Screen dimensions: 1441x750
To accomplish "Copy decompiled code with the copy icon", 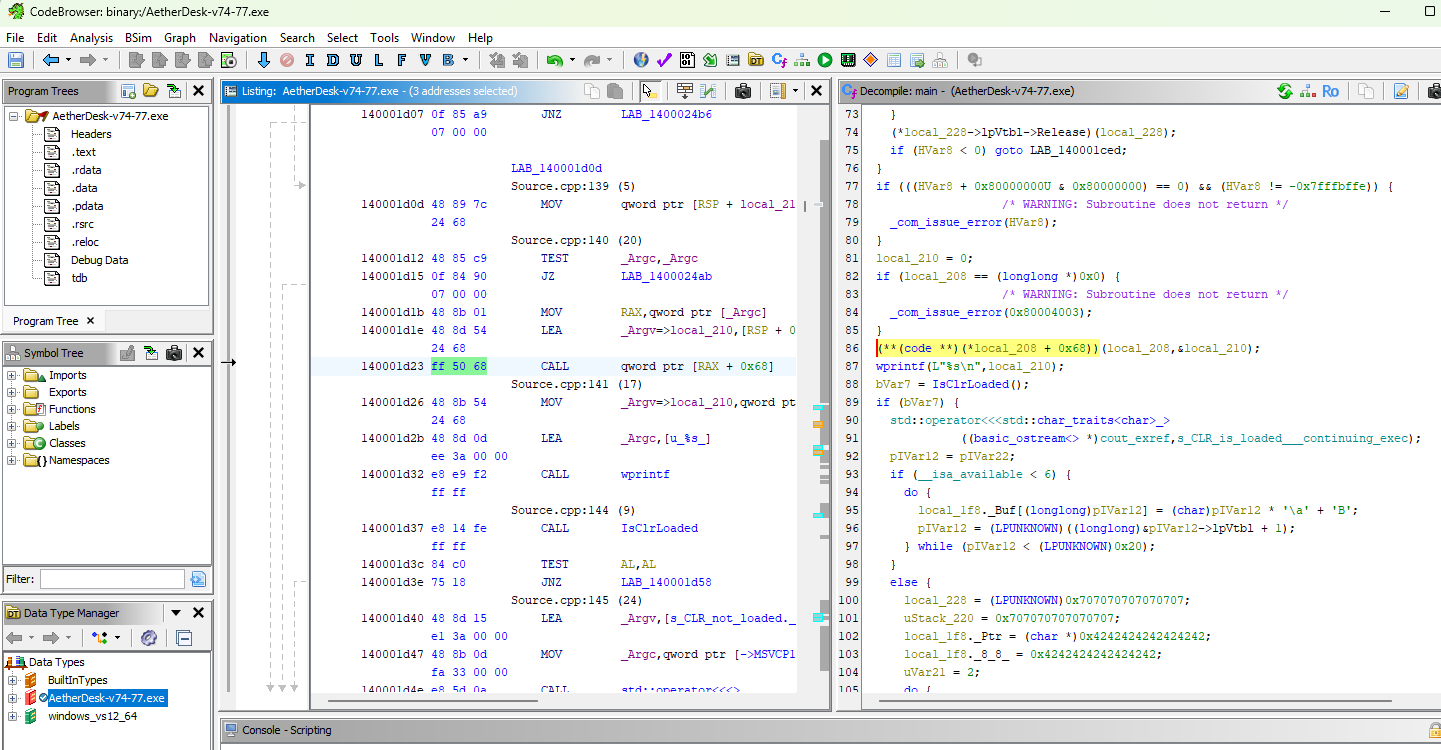I will 1366,90.
